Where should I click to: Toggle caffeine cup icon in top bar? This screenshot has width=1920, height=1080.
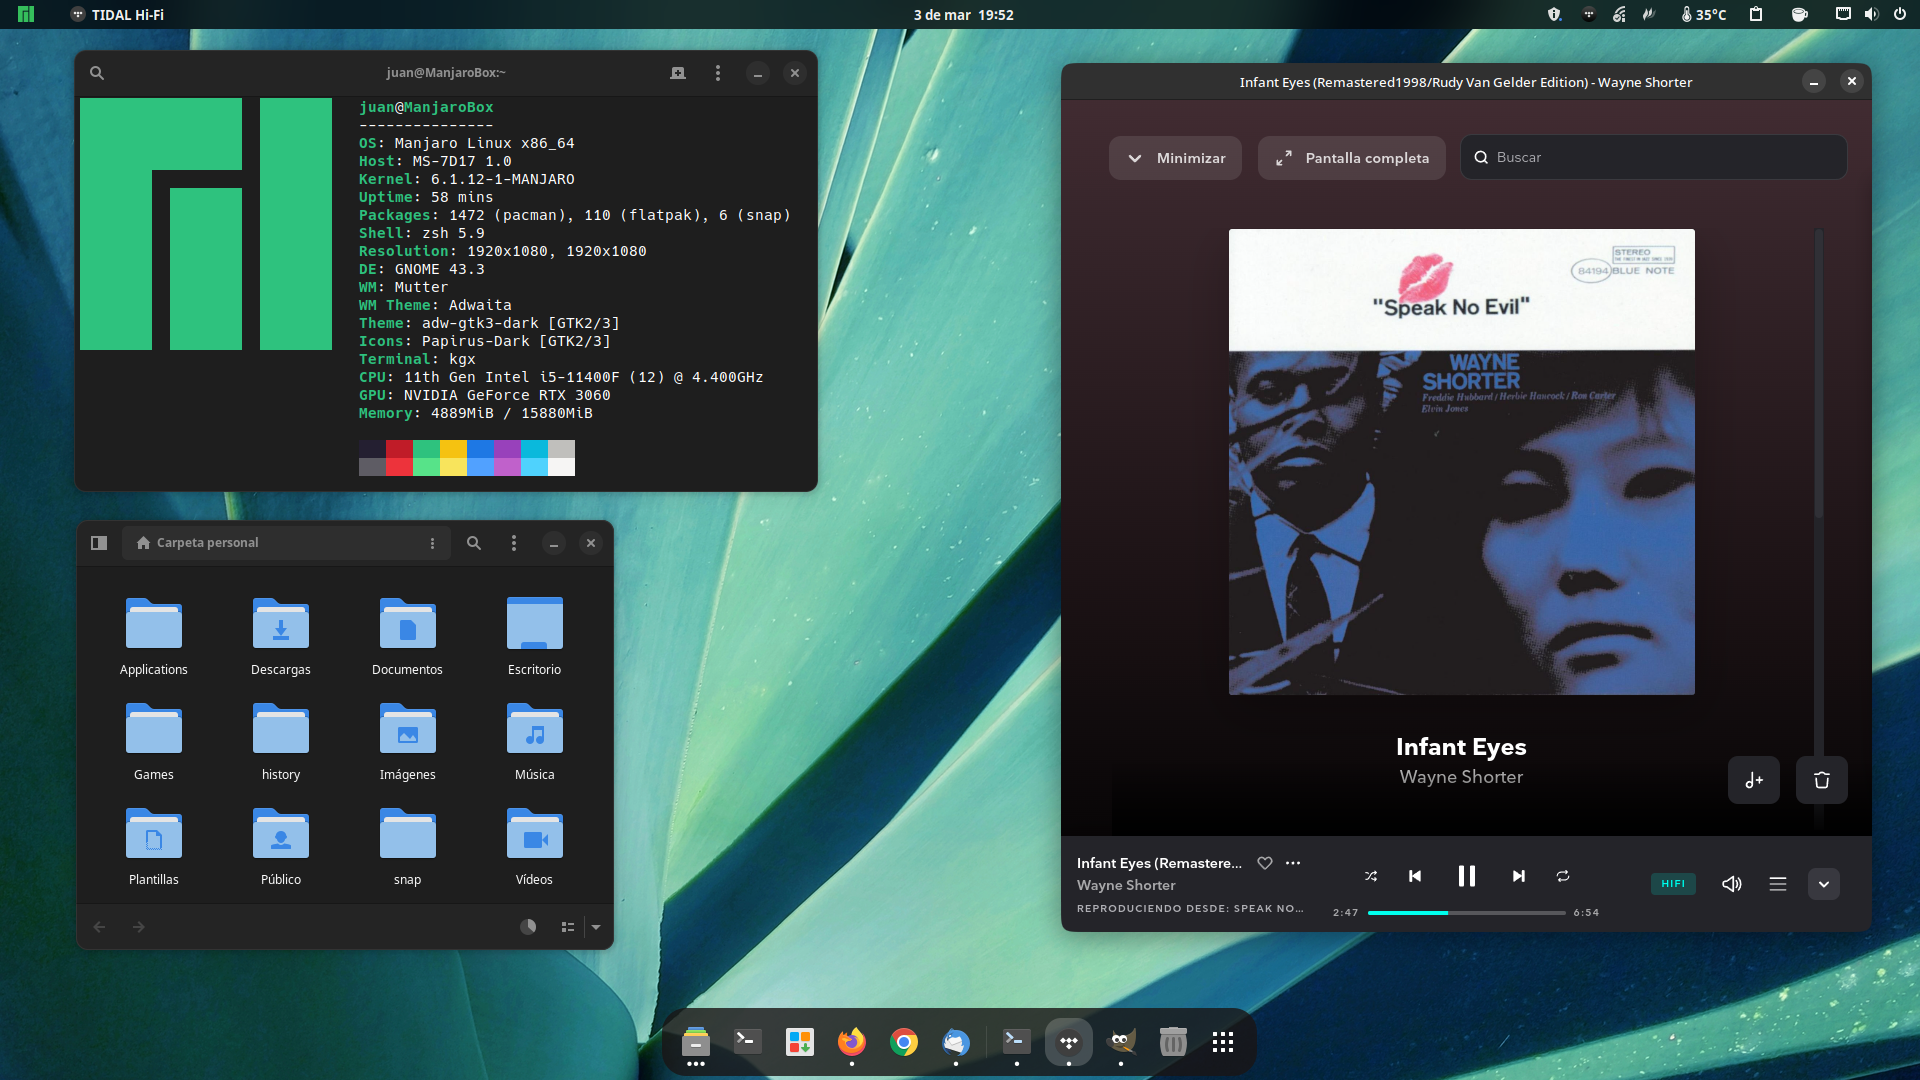coord(1800,15)
